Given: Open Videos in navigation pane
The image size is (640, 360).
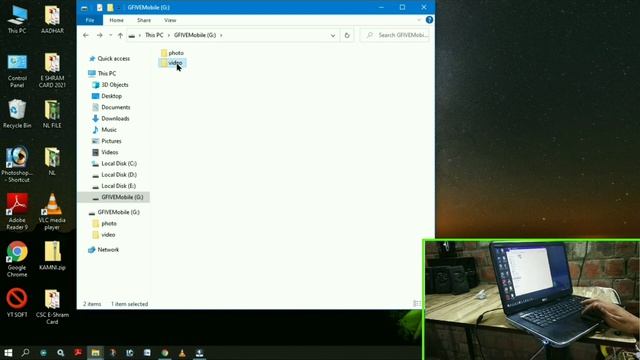Looking at the screenshot, I should coord(105,152).
